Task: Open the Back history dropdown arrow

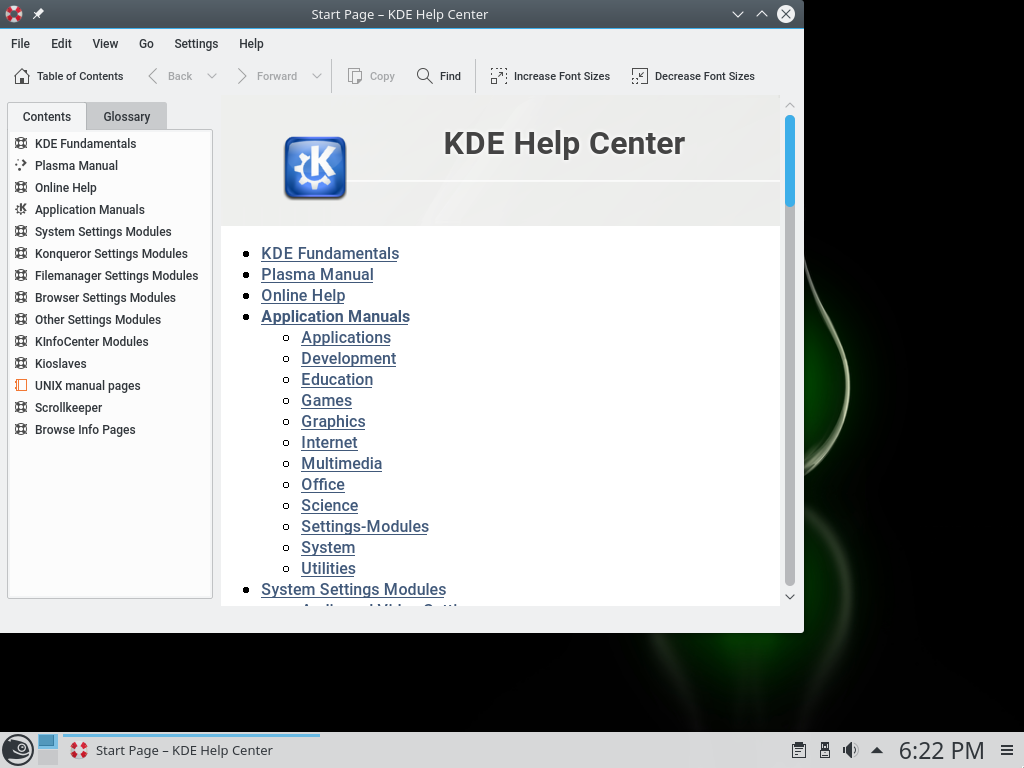Action: tap(212, 76)
